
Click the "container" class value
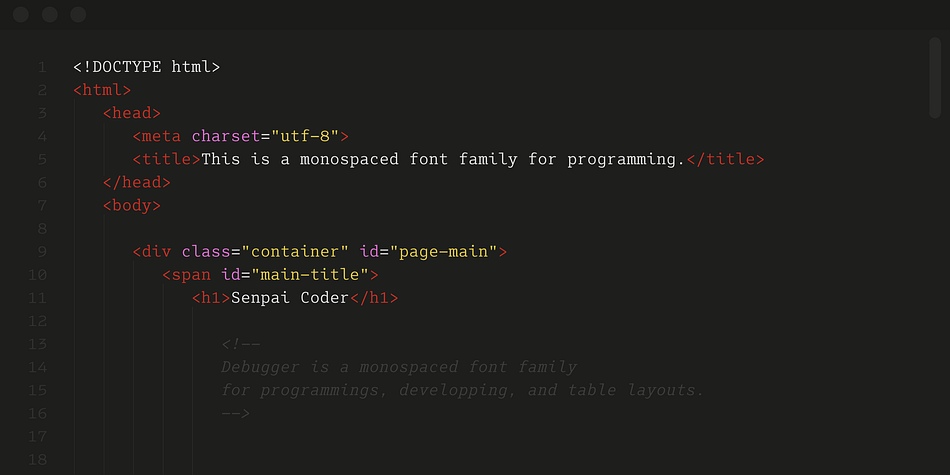point(294,252)
